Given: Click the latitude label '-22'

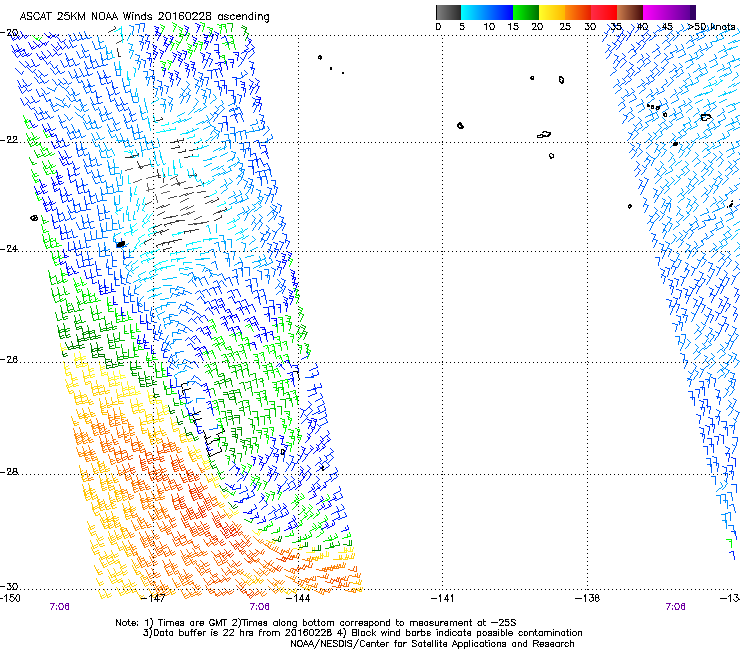Looking at the screenshot, I should 9,140.
